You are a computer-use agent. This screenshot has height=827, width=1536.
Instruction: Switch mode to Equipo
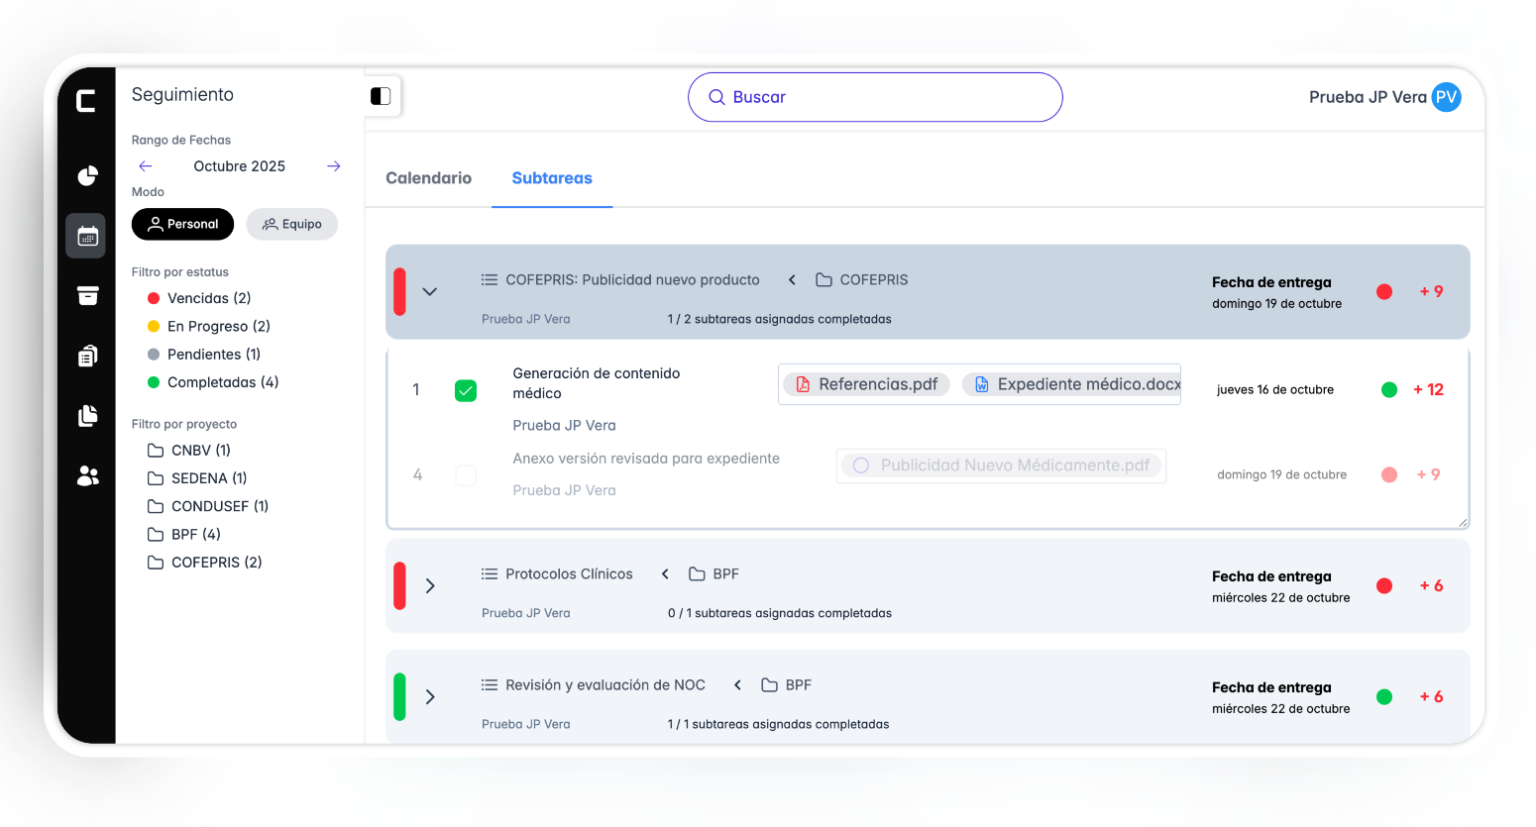pyautogui.click(x=292, y=224)
